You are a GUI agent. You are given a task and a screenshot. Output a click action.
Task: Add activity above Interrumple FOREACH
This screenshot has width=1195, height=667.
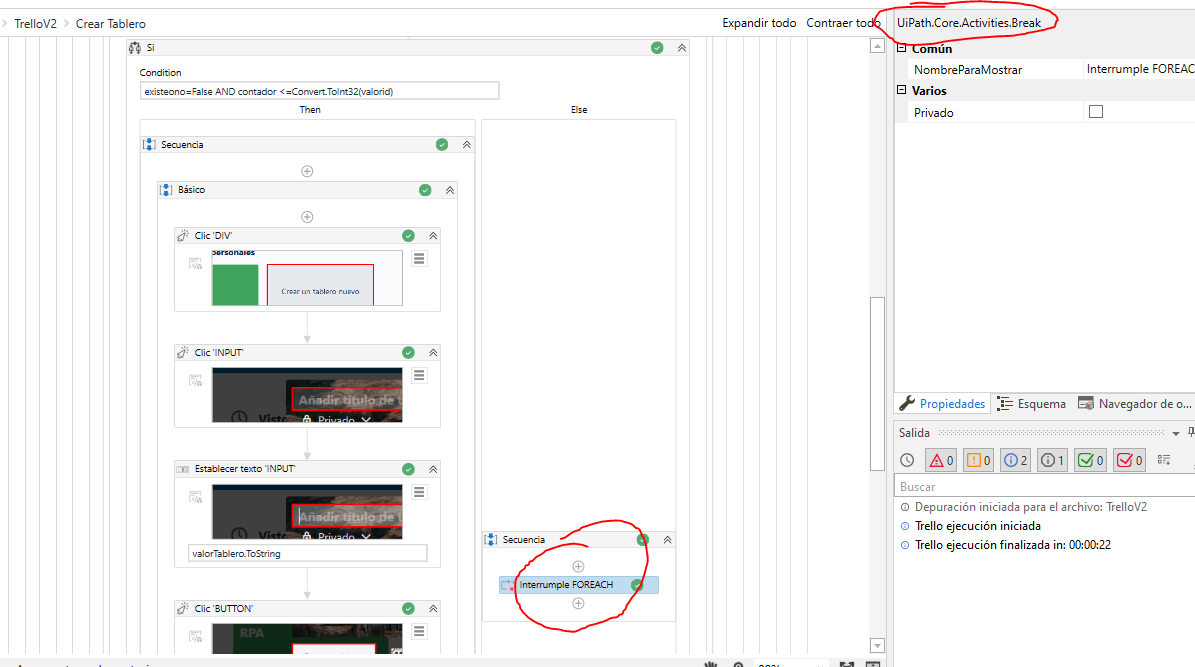pyautogui.click(x=578, y=566)
